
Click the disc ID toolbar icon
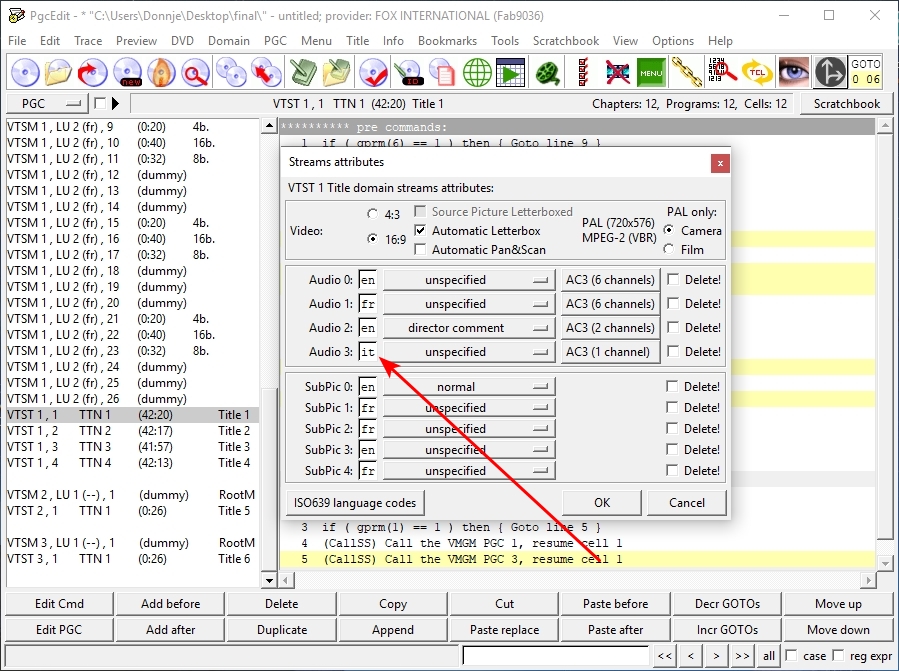tap(409, 73)
